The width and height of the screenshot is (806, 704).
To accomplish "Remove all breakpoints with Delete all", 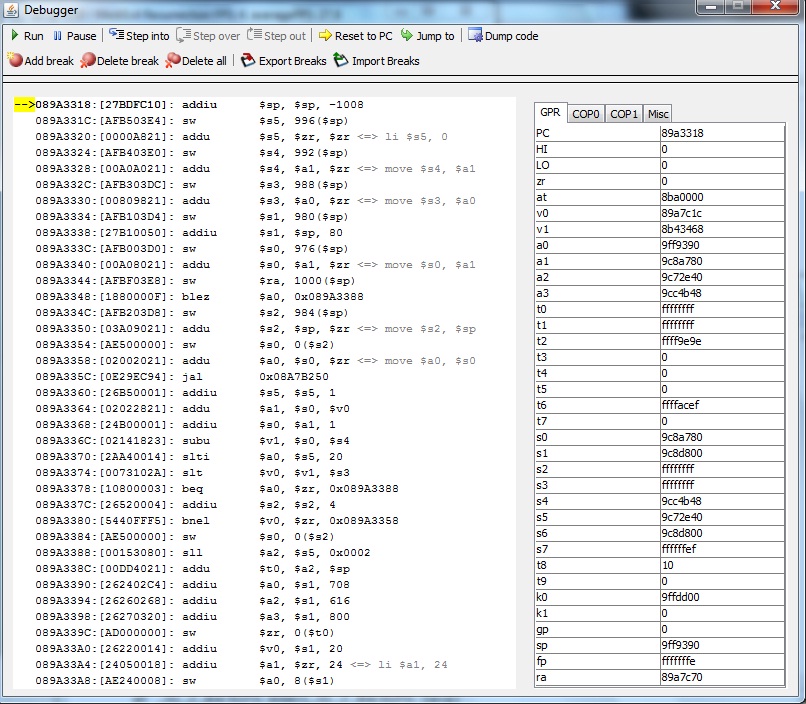I will (196, 61).
